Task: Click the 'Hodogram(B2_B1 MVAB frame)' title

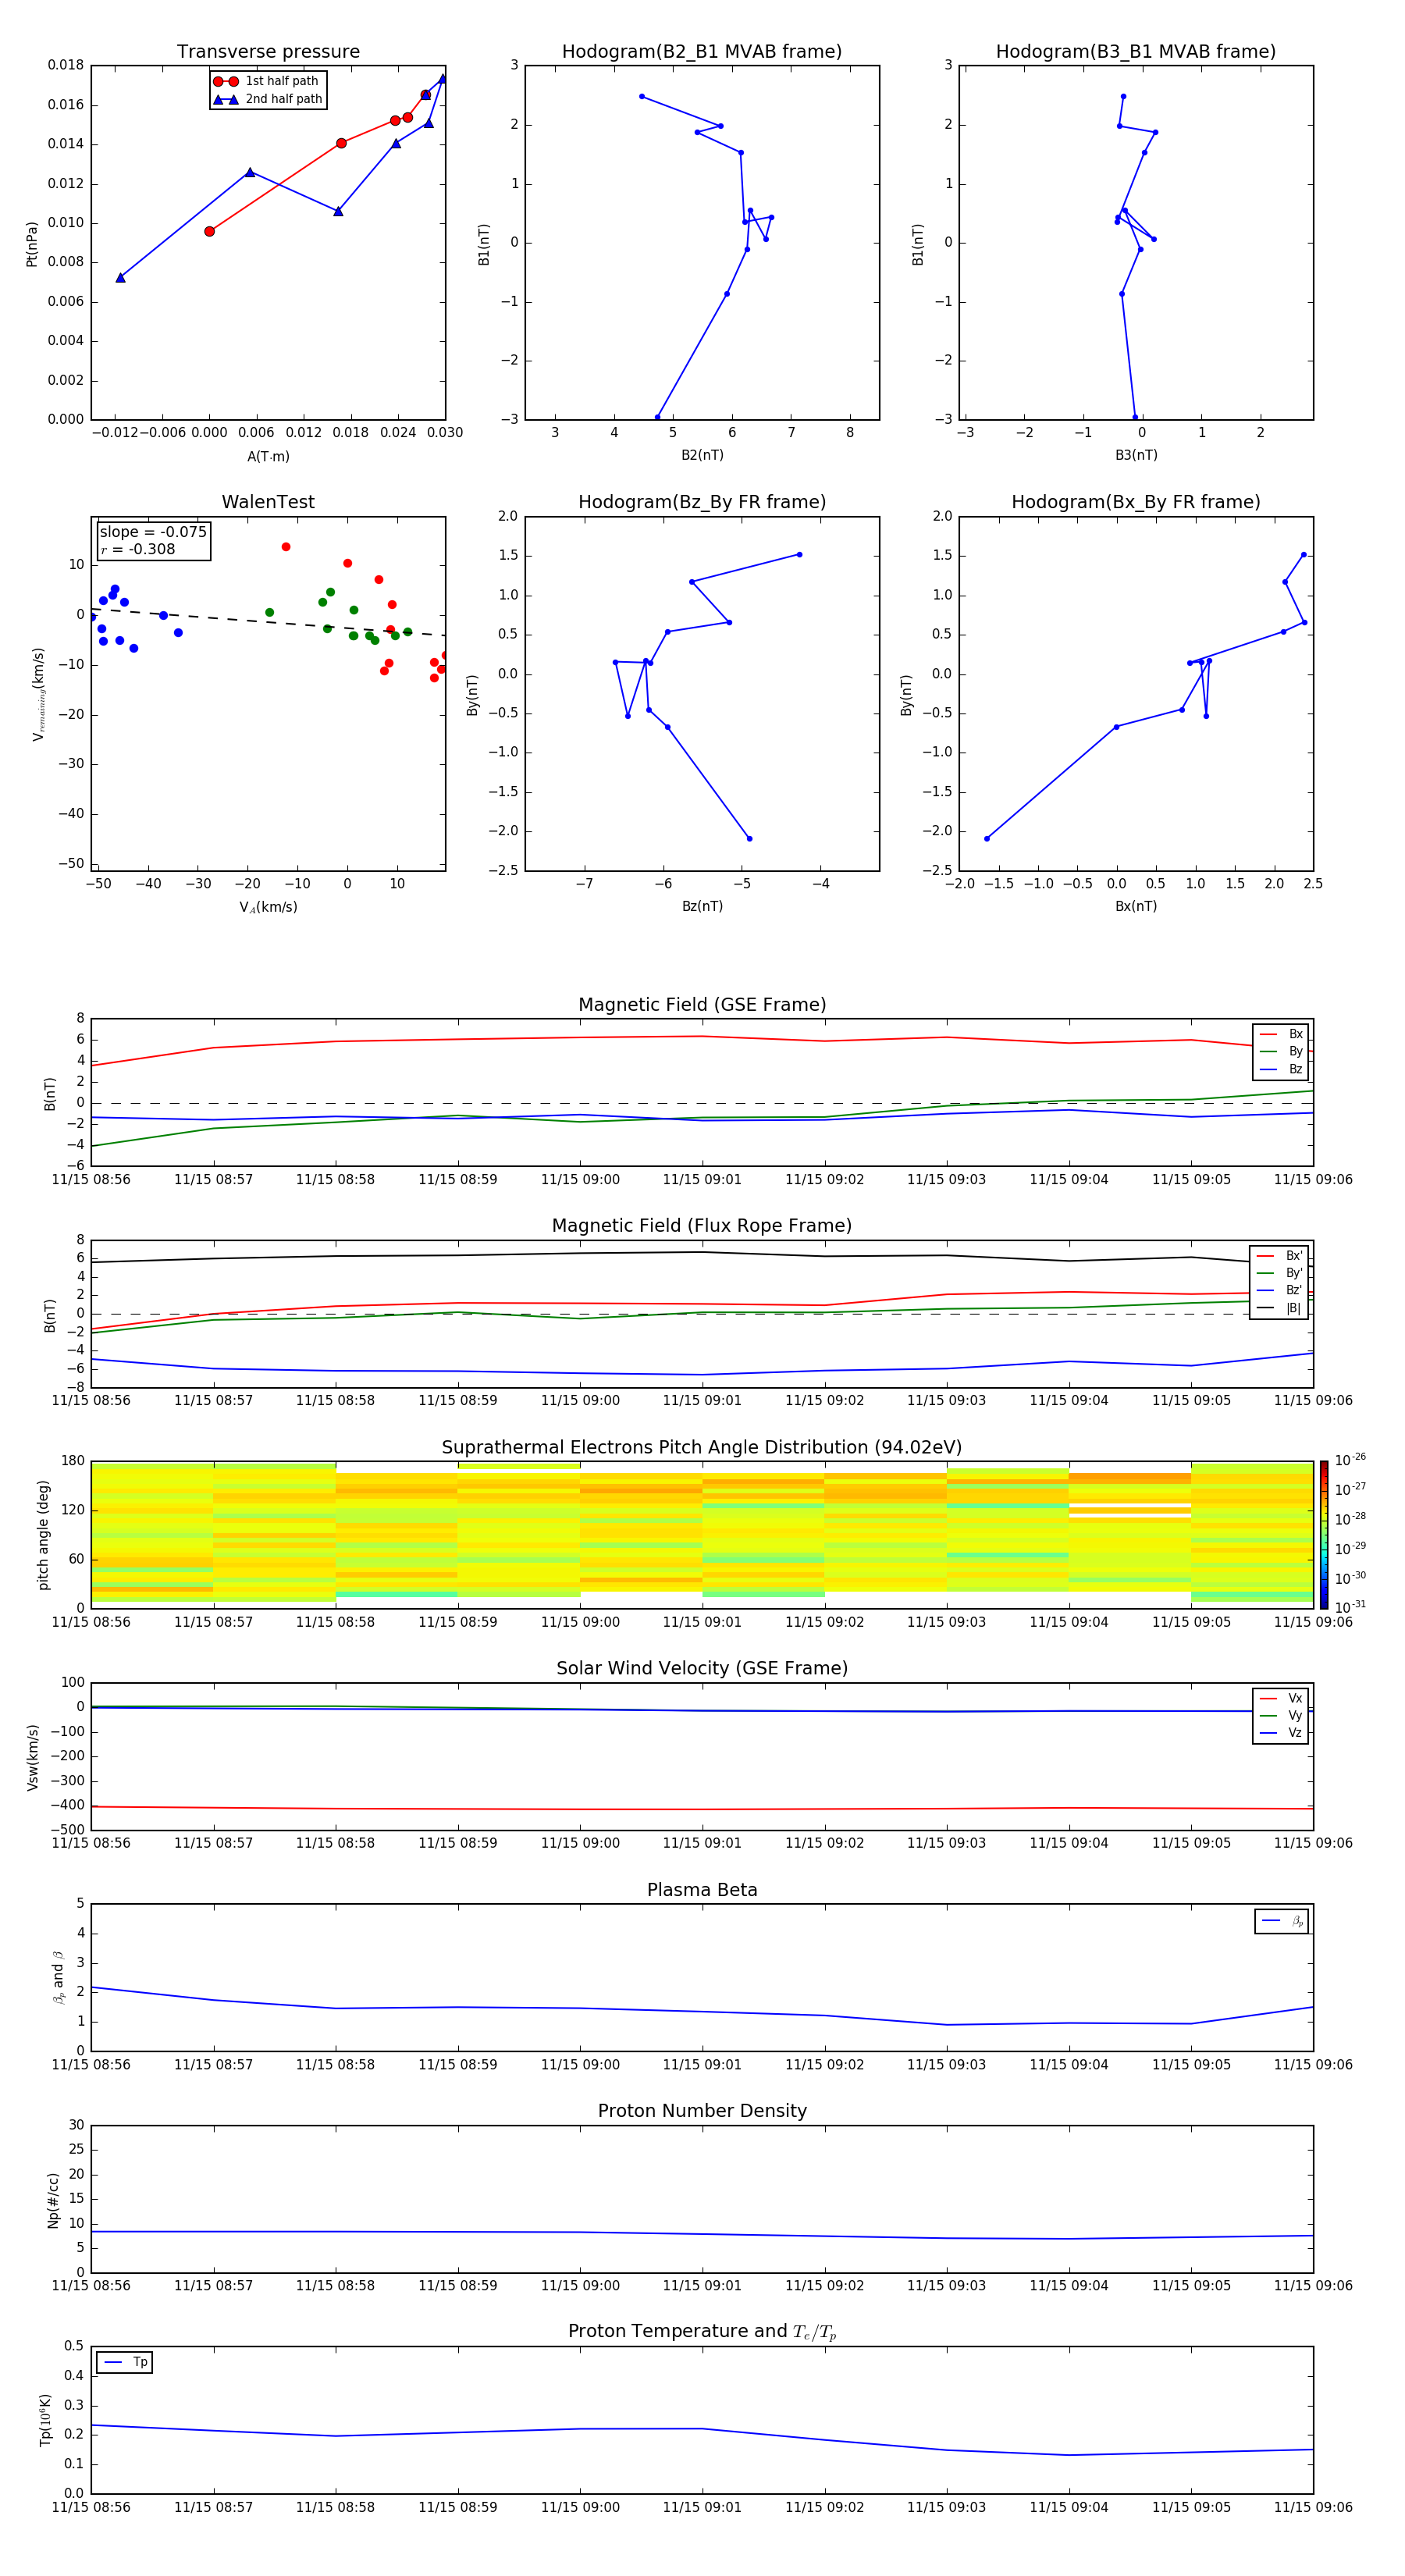Action: 702,52
